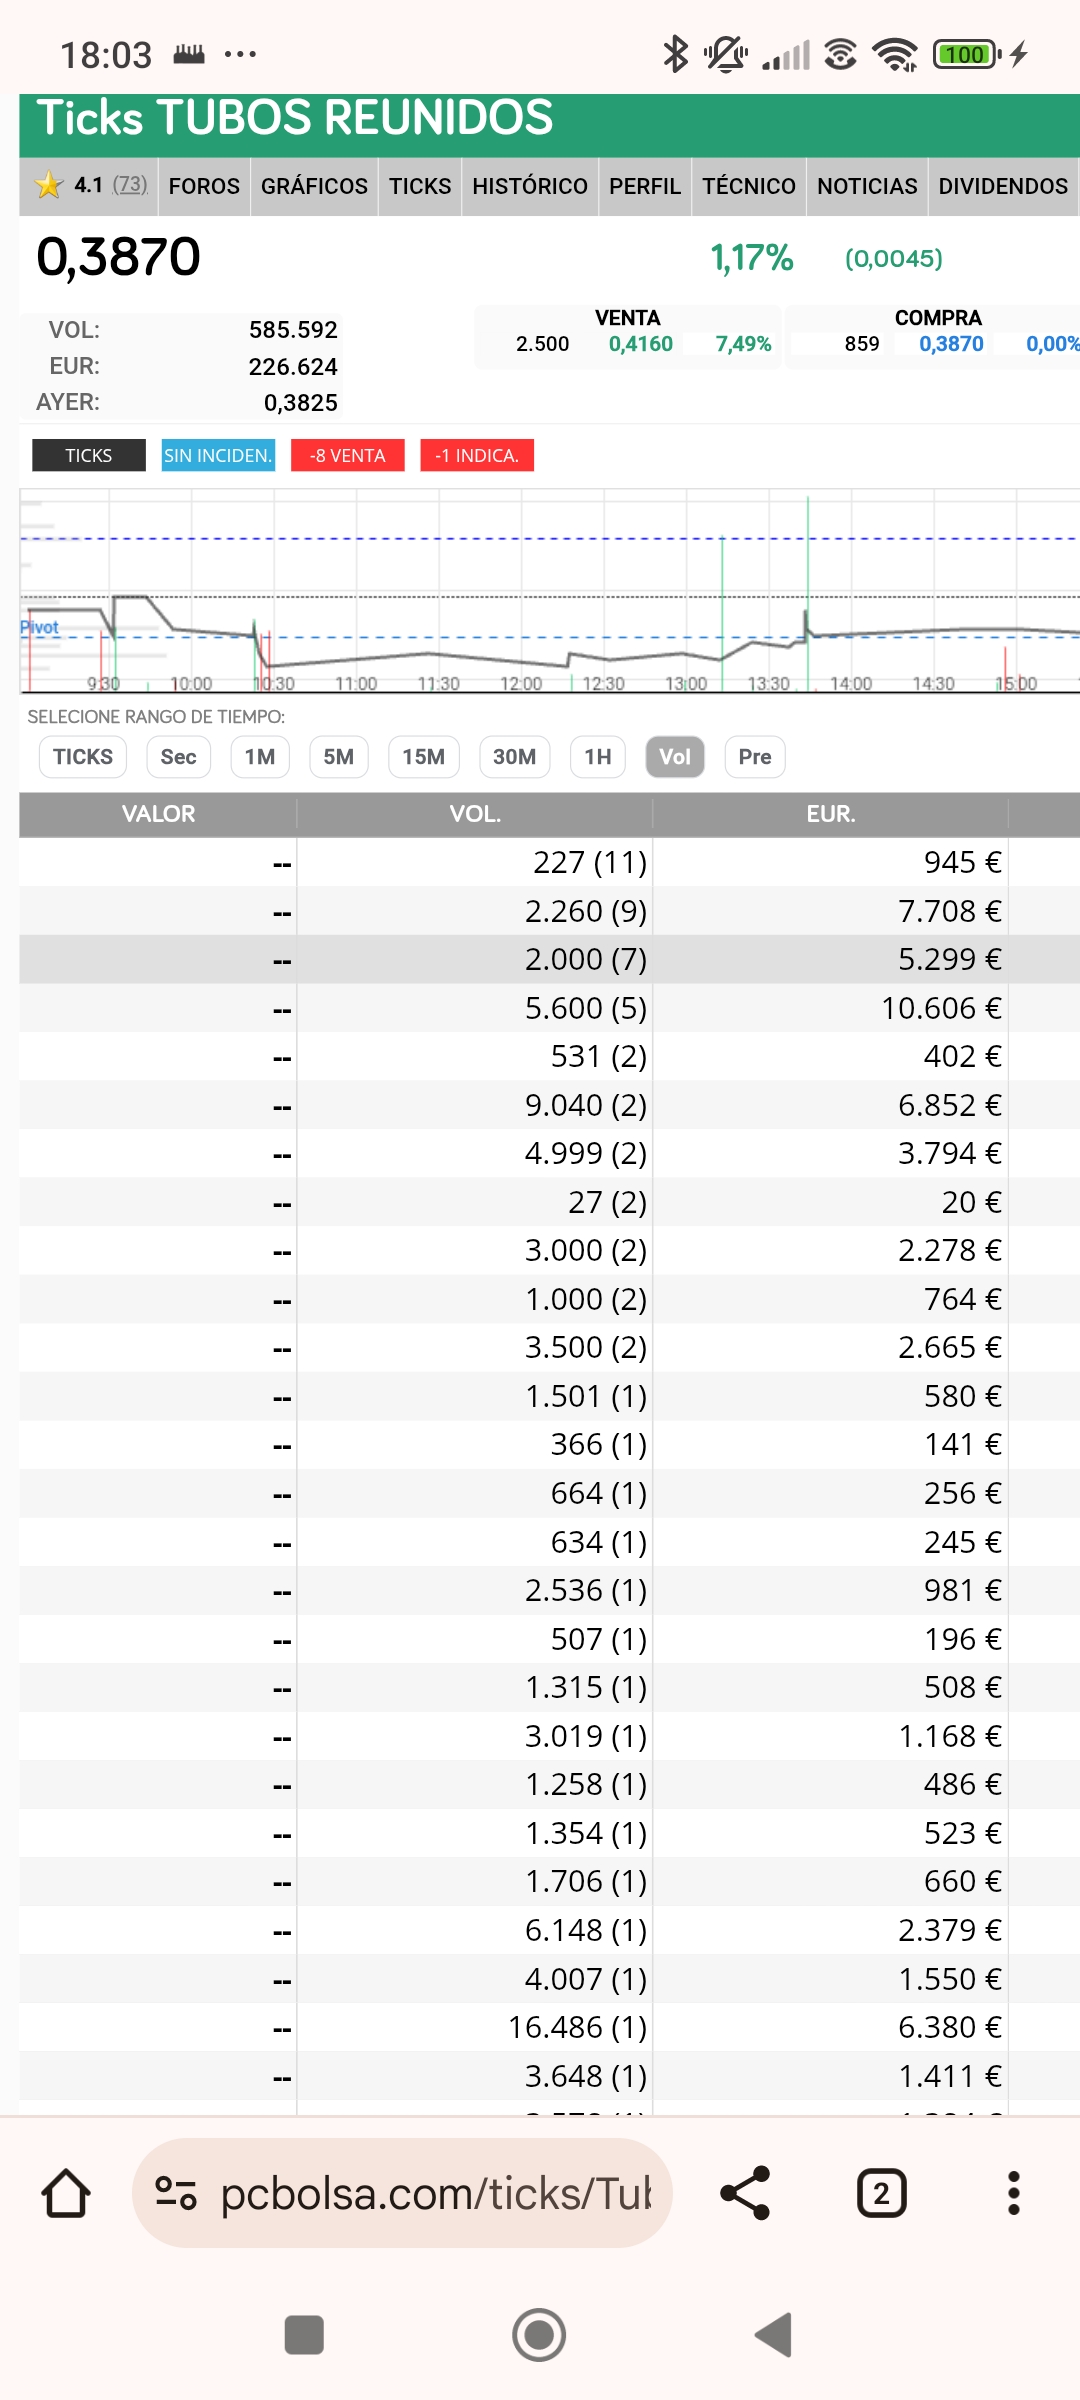Open the tab switcher showing 2 tabs
Screen dimensions: 1080x2400
pos(881,2194)
